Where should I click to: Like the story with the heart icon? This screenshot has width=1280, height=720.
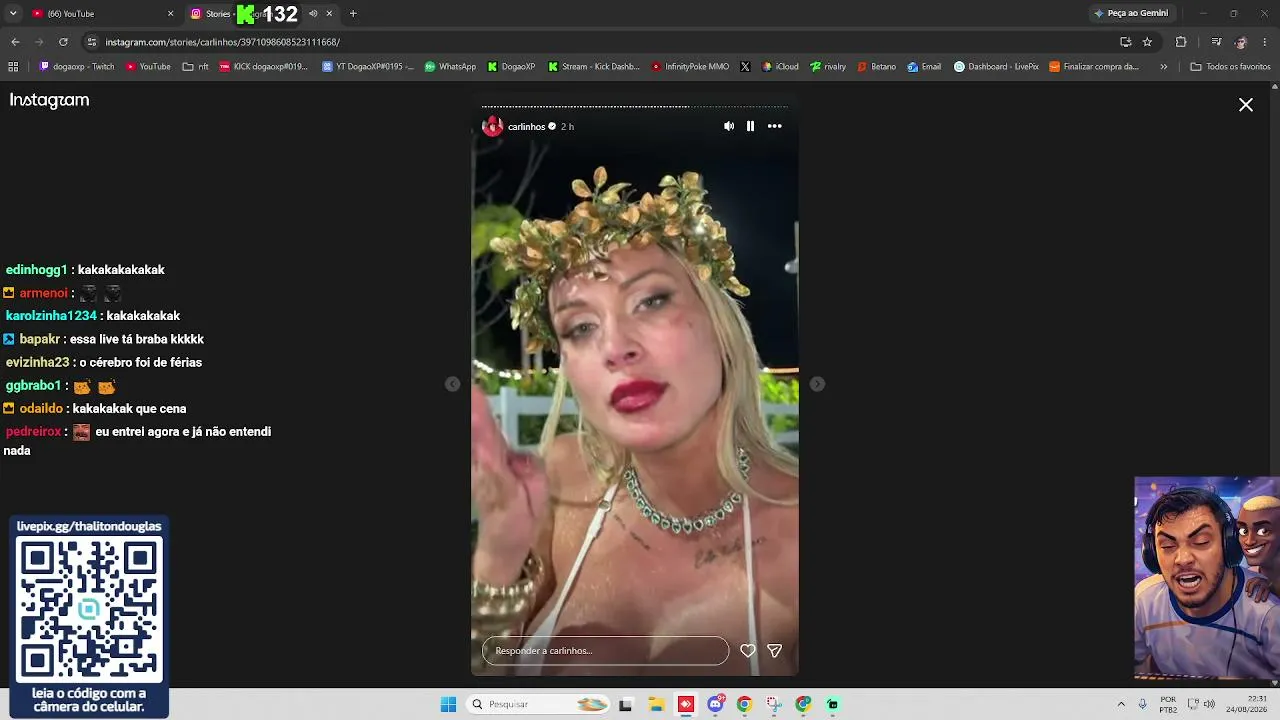(x=747, y=651)
